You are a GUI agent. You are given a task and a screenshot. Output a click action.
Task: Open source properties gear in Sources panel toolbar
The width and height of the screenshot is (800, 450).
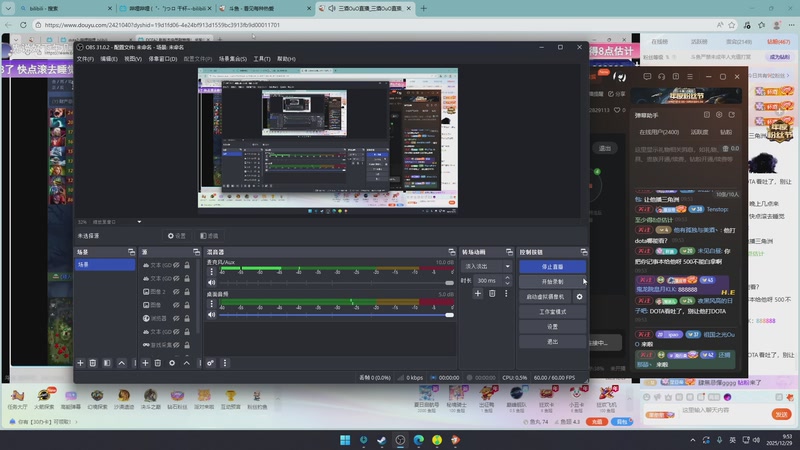(172, 363)
